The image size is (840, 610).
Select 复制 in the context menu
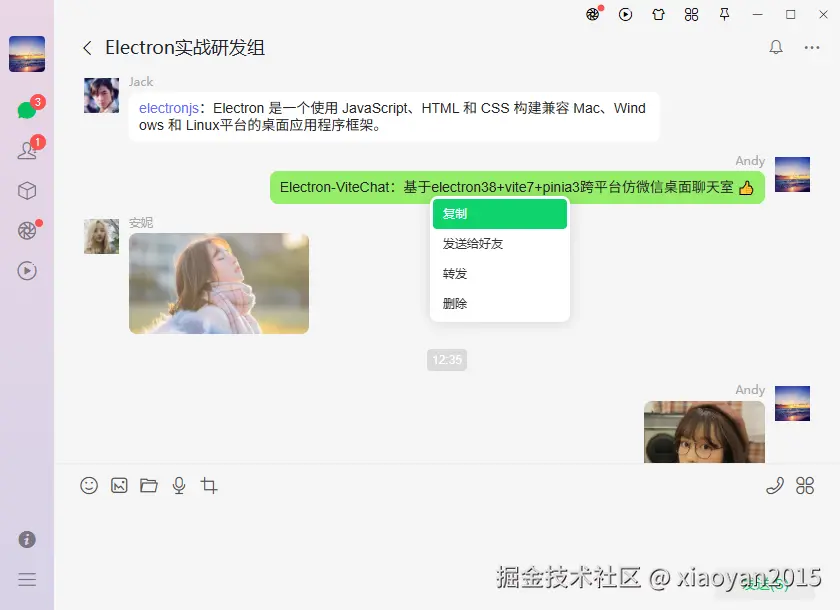pyautogui.click(x=499, y=213)
